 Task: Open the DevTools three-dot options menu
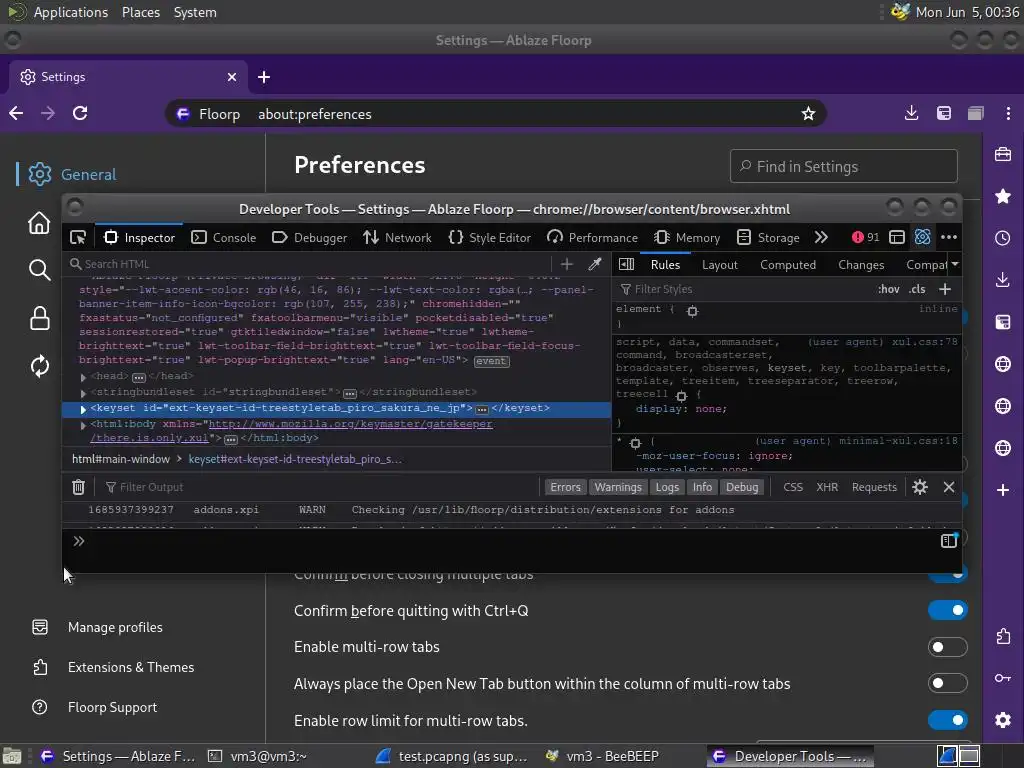[x=949, y=238]
